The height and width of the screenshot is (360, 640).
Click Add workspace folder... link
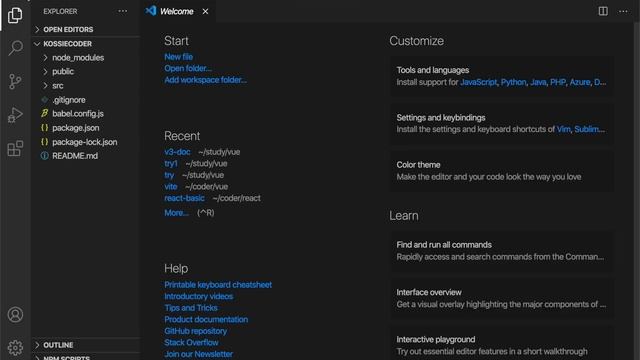click(x=205, y=80)
